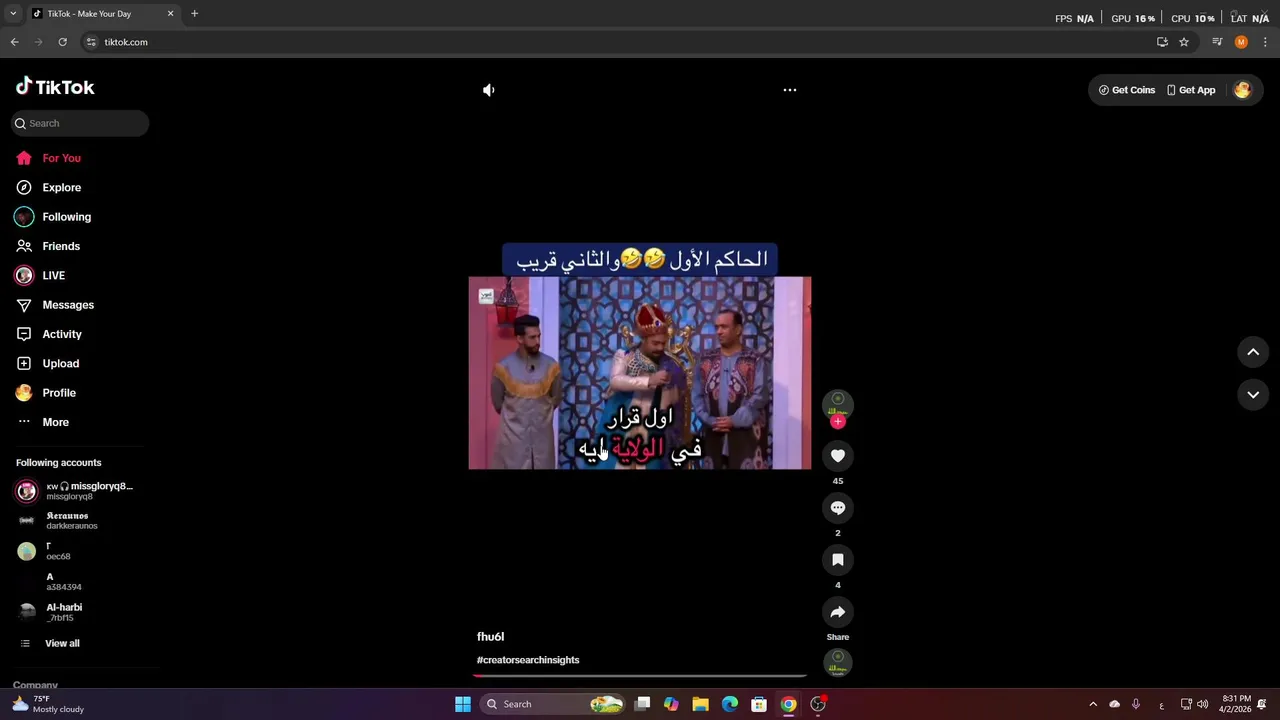This screenshot has height=720, width=1280.
Task: Open a new browser tab
Action: (194, 13)
